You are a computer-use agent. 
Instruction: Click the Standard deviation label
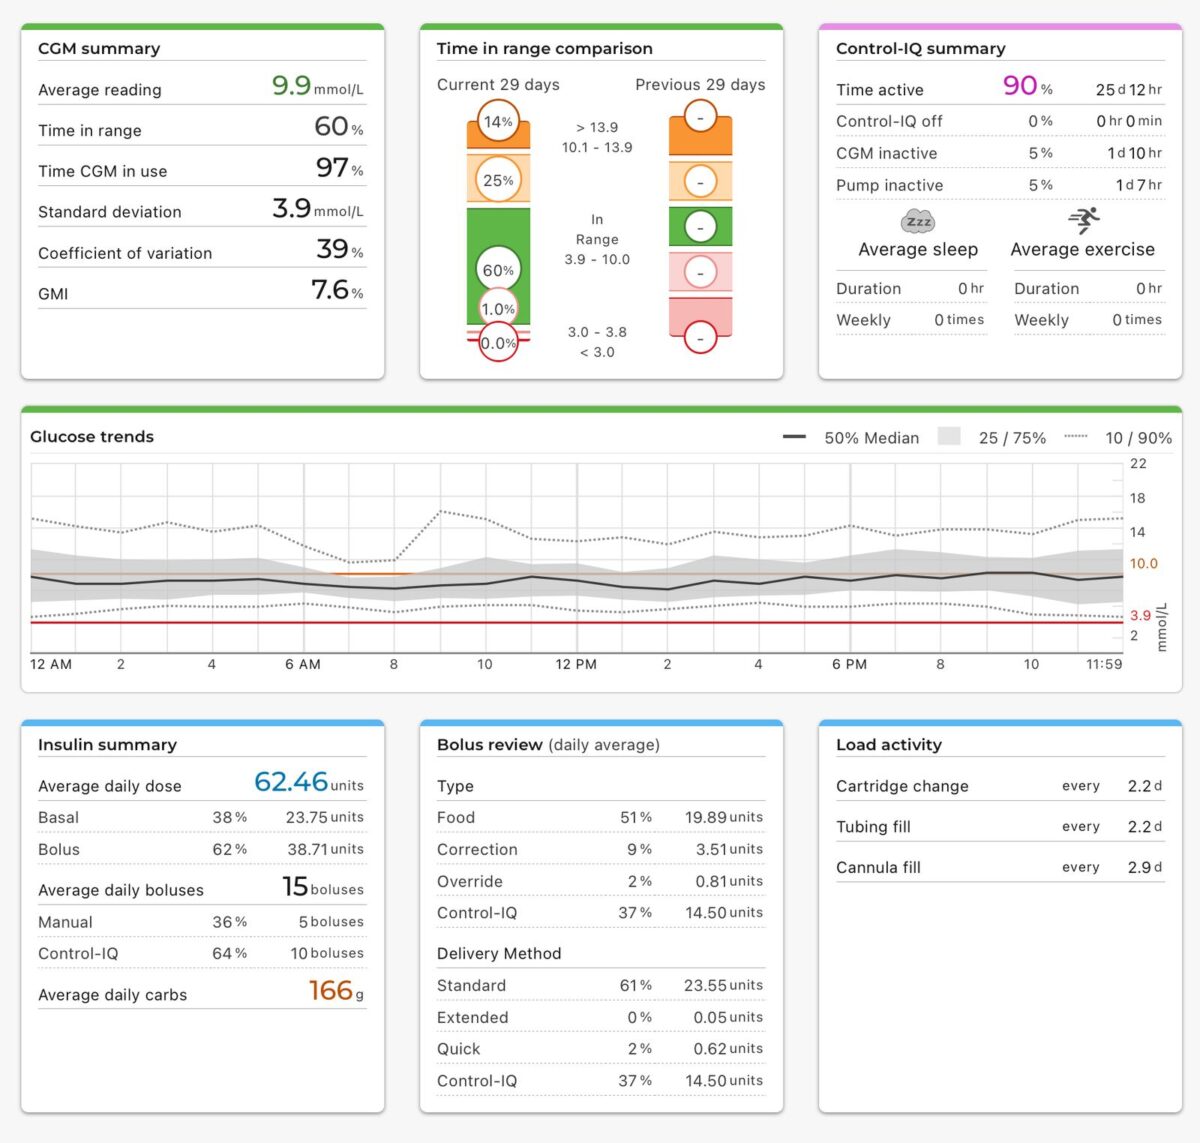coord(110,212)
